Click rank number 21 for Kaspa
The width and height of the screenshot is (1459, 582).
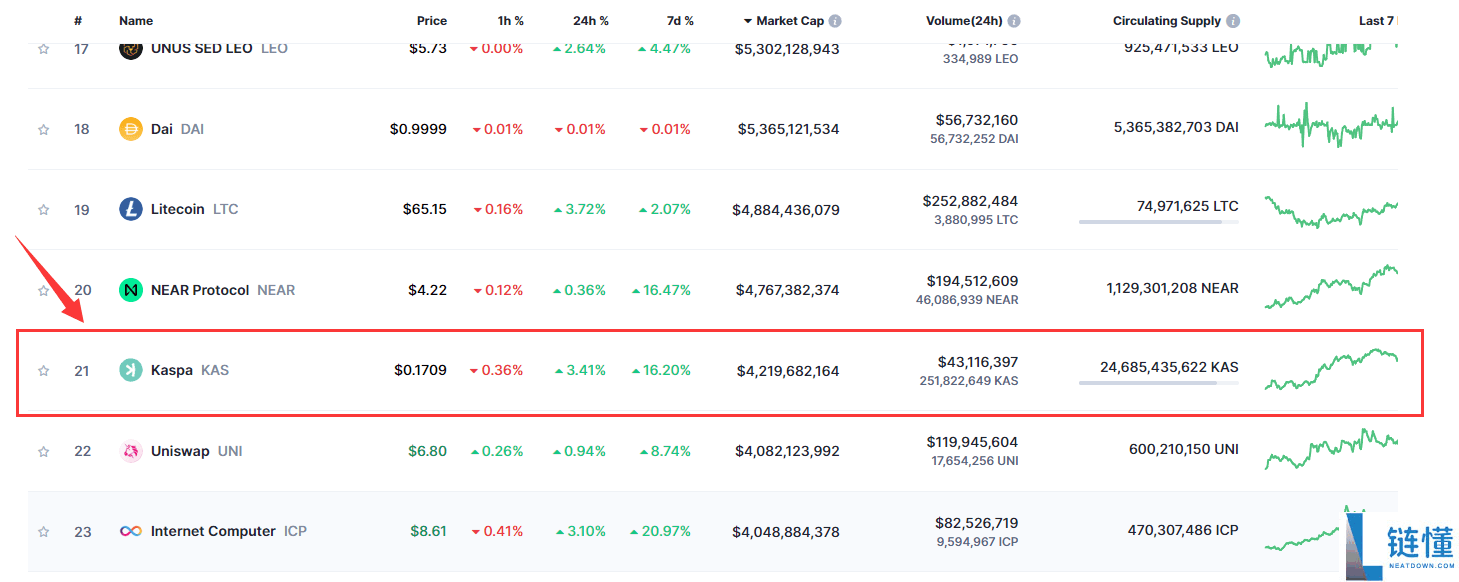pos(82,371)
